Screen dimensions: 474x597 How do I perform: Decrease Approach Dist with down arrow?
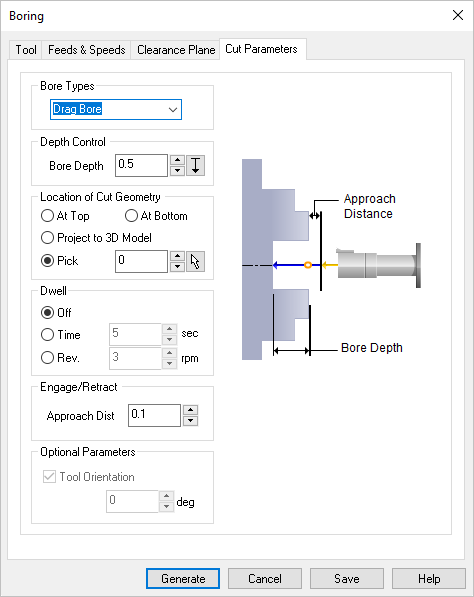point(190,421)
